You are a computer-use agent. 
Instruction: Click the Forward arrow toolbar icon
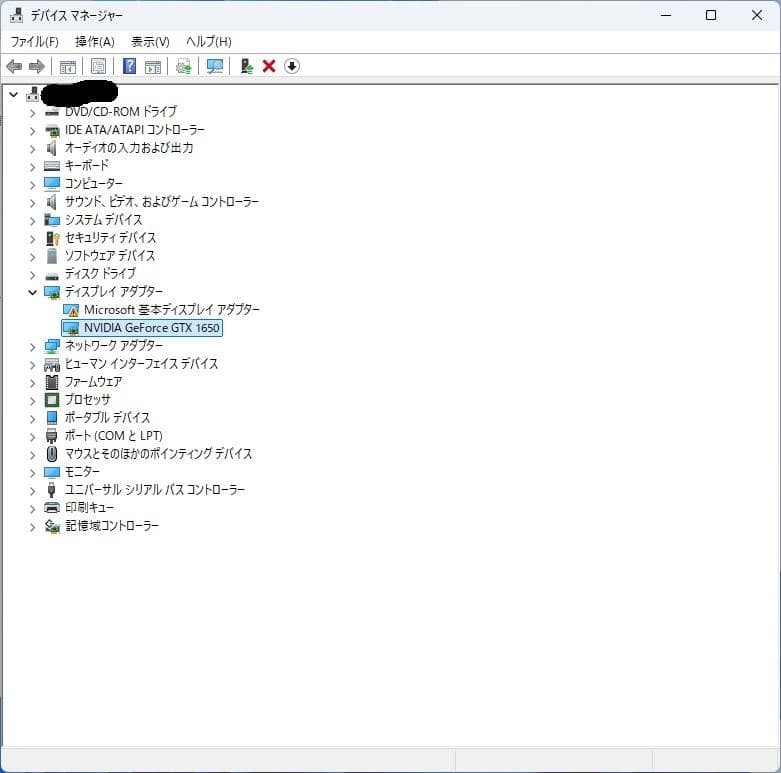point(37,66)
